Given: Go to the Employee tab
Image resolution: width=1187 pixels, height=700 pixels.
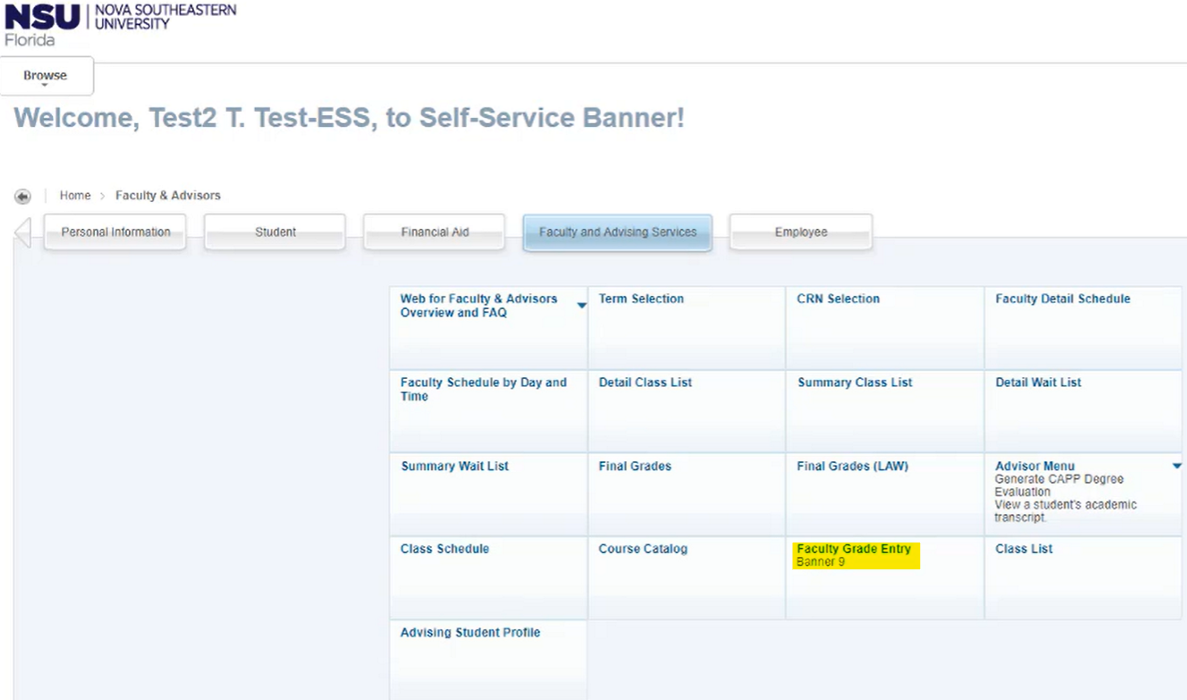Looking at the screenshot, I should click(800, 232).
